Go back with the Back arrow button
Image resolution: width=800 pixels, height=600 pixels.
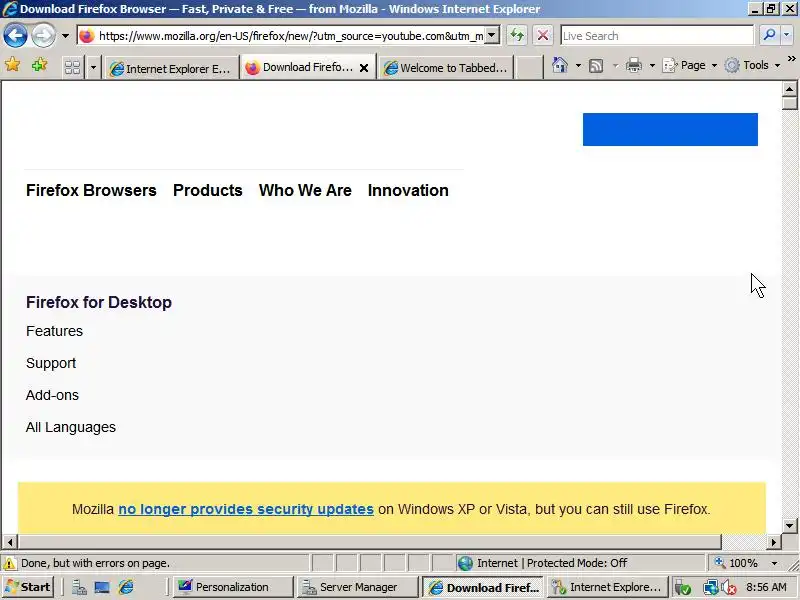pyautogui.click(x=15, y=36)
